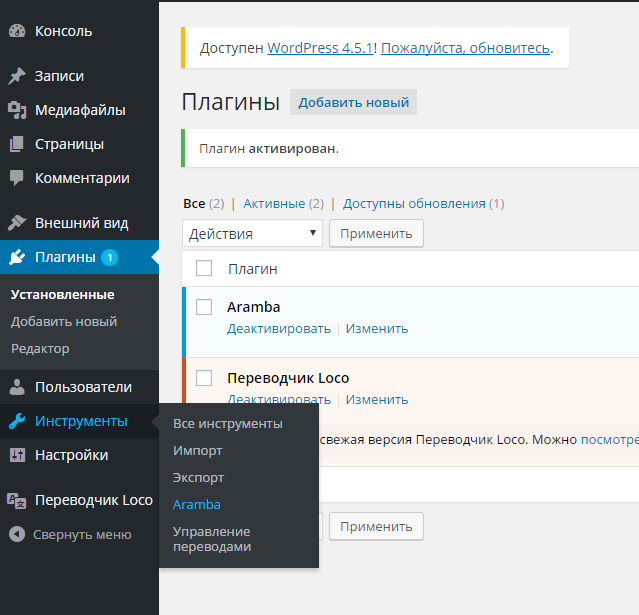Click the top Применить button

click(376, 234)
